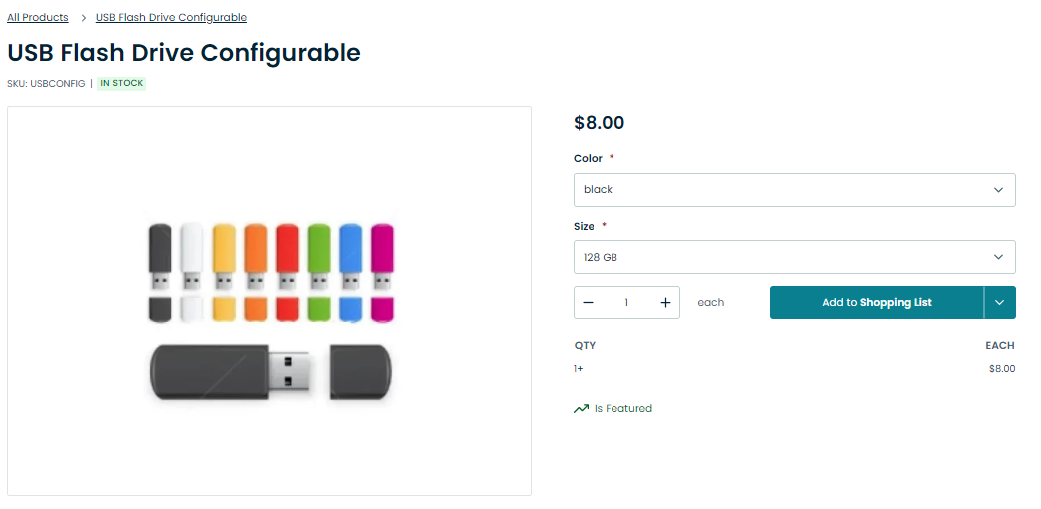This screenshot has height=509, width=1041.
Task: Click the minus icon to decrease quantity
Action: coord(588,303)
